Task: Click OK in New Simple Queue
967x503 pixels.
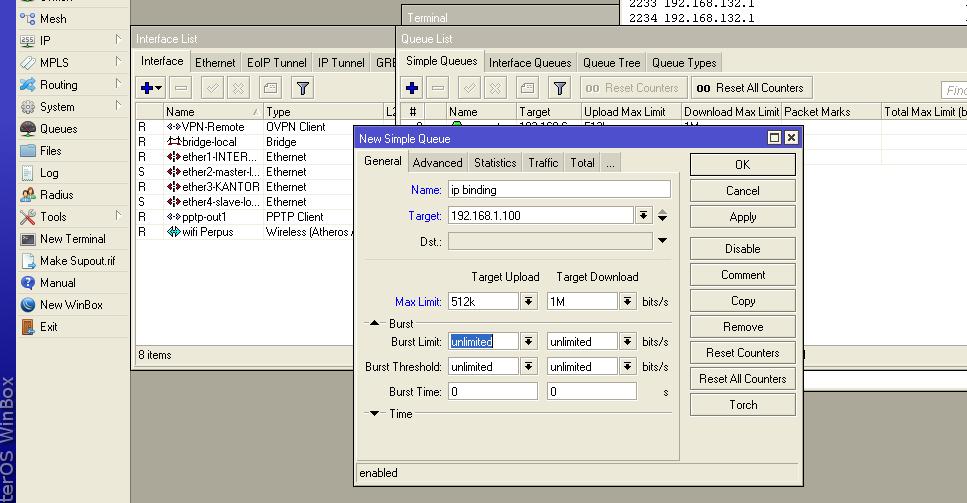Action: [x=743, y=165]
